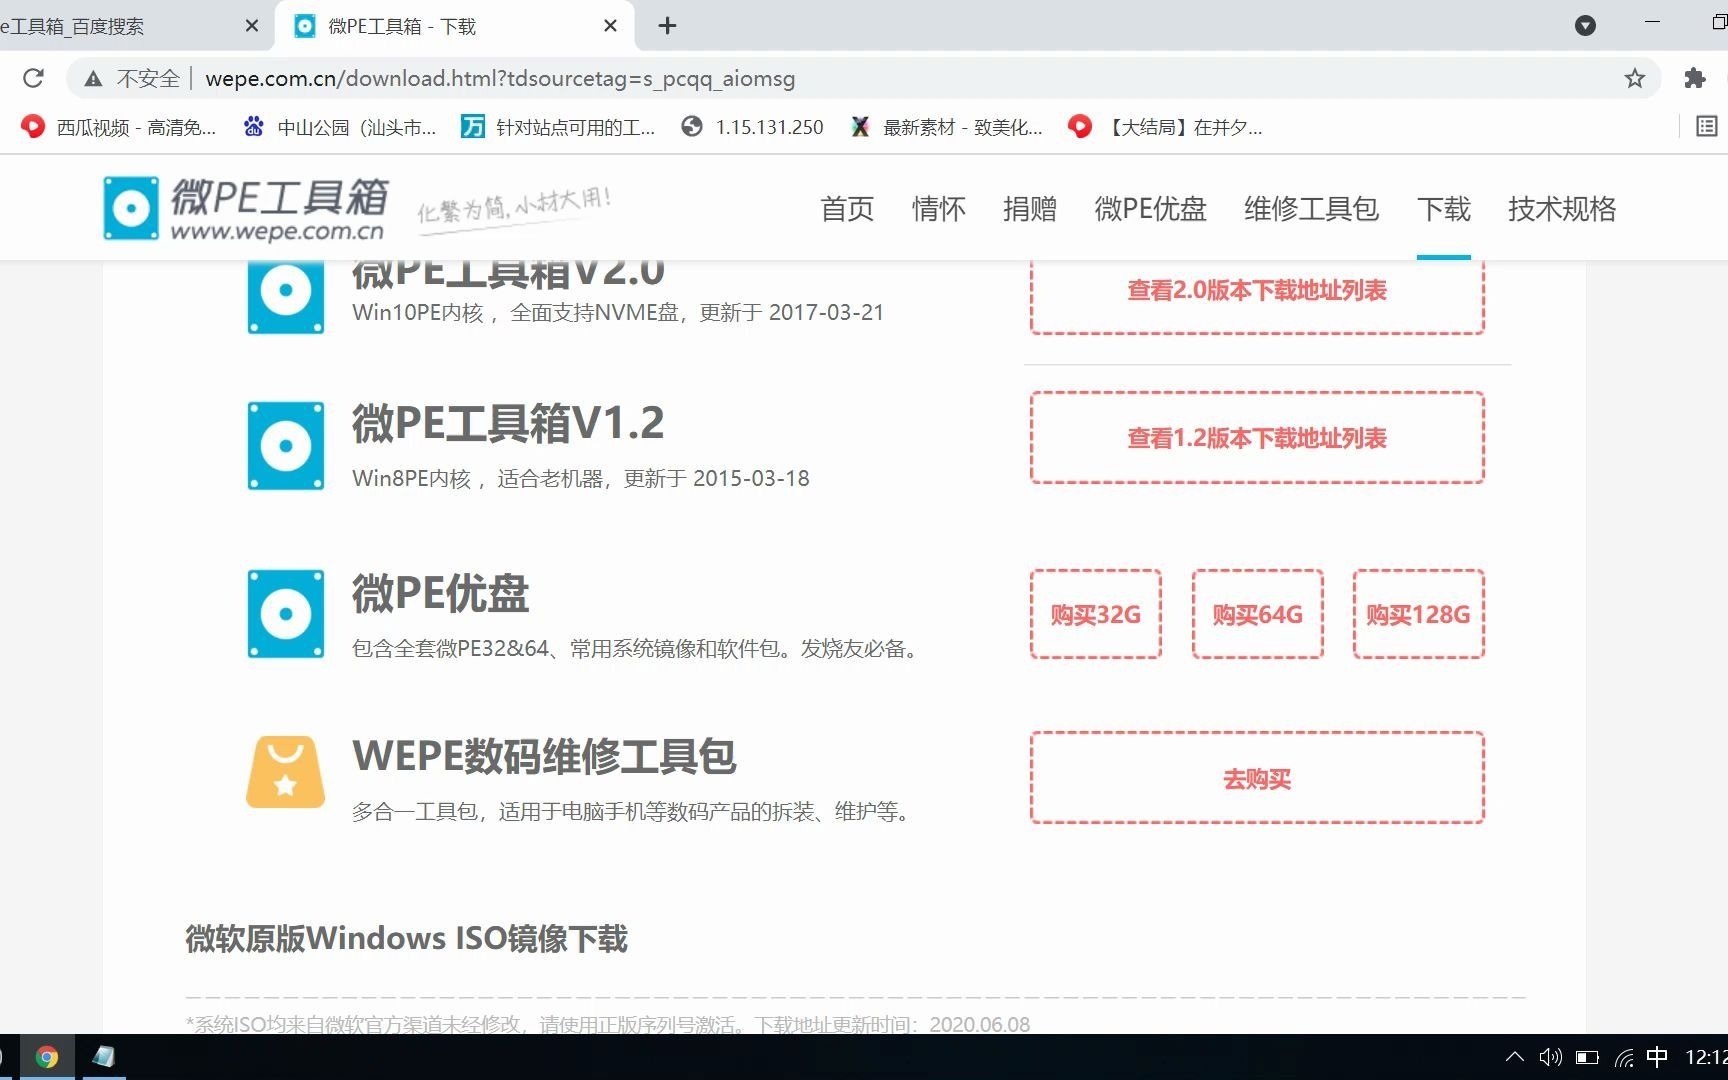Open 西瓜视频 bookmark
The height and width of the screenshot is (1080, 1728).
click(x=118, y=127)
